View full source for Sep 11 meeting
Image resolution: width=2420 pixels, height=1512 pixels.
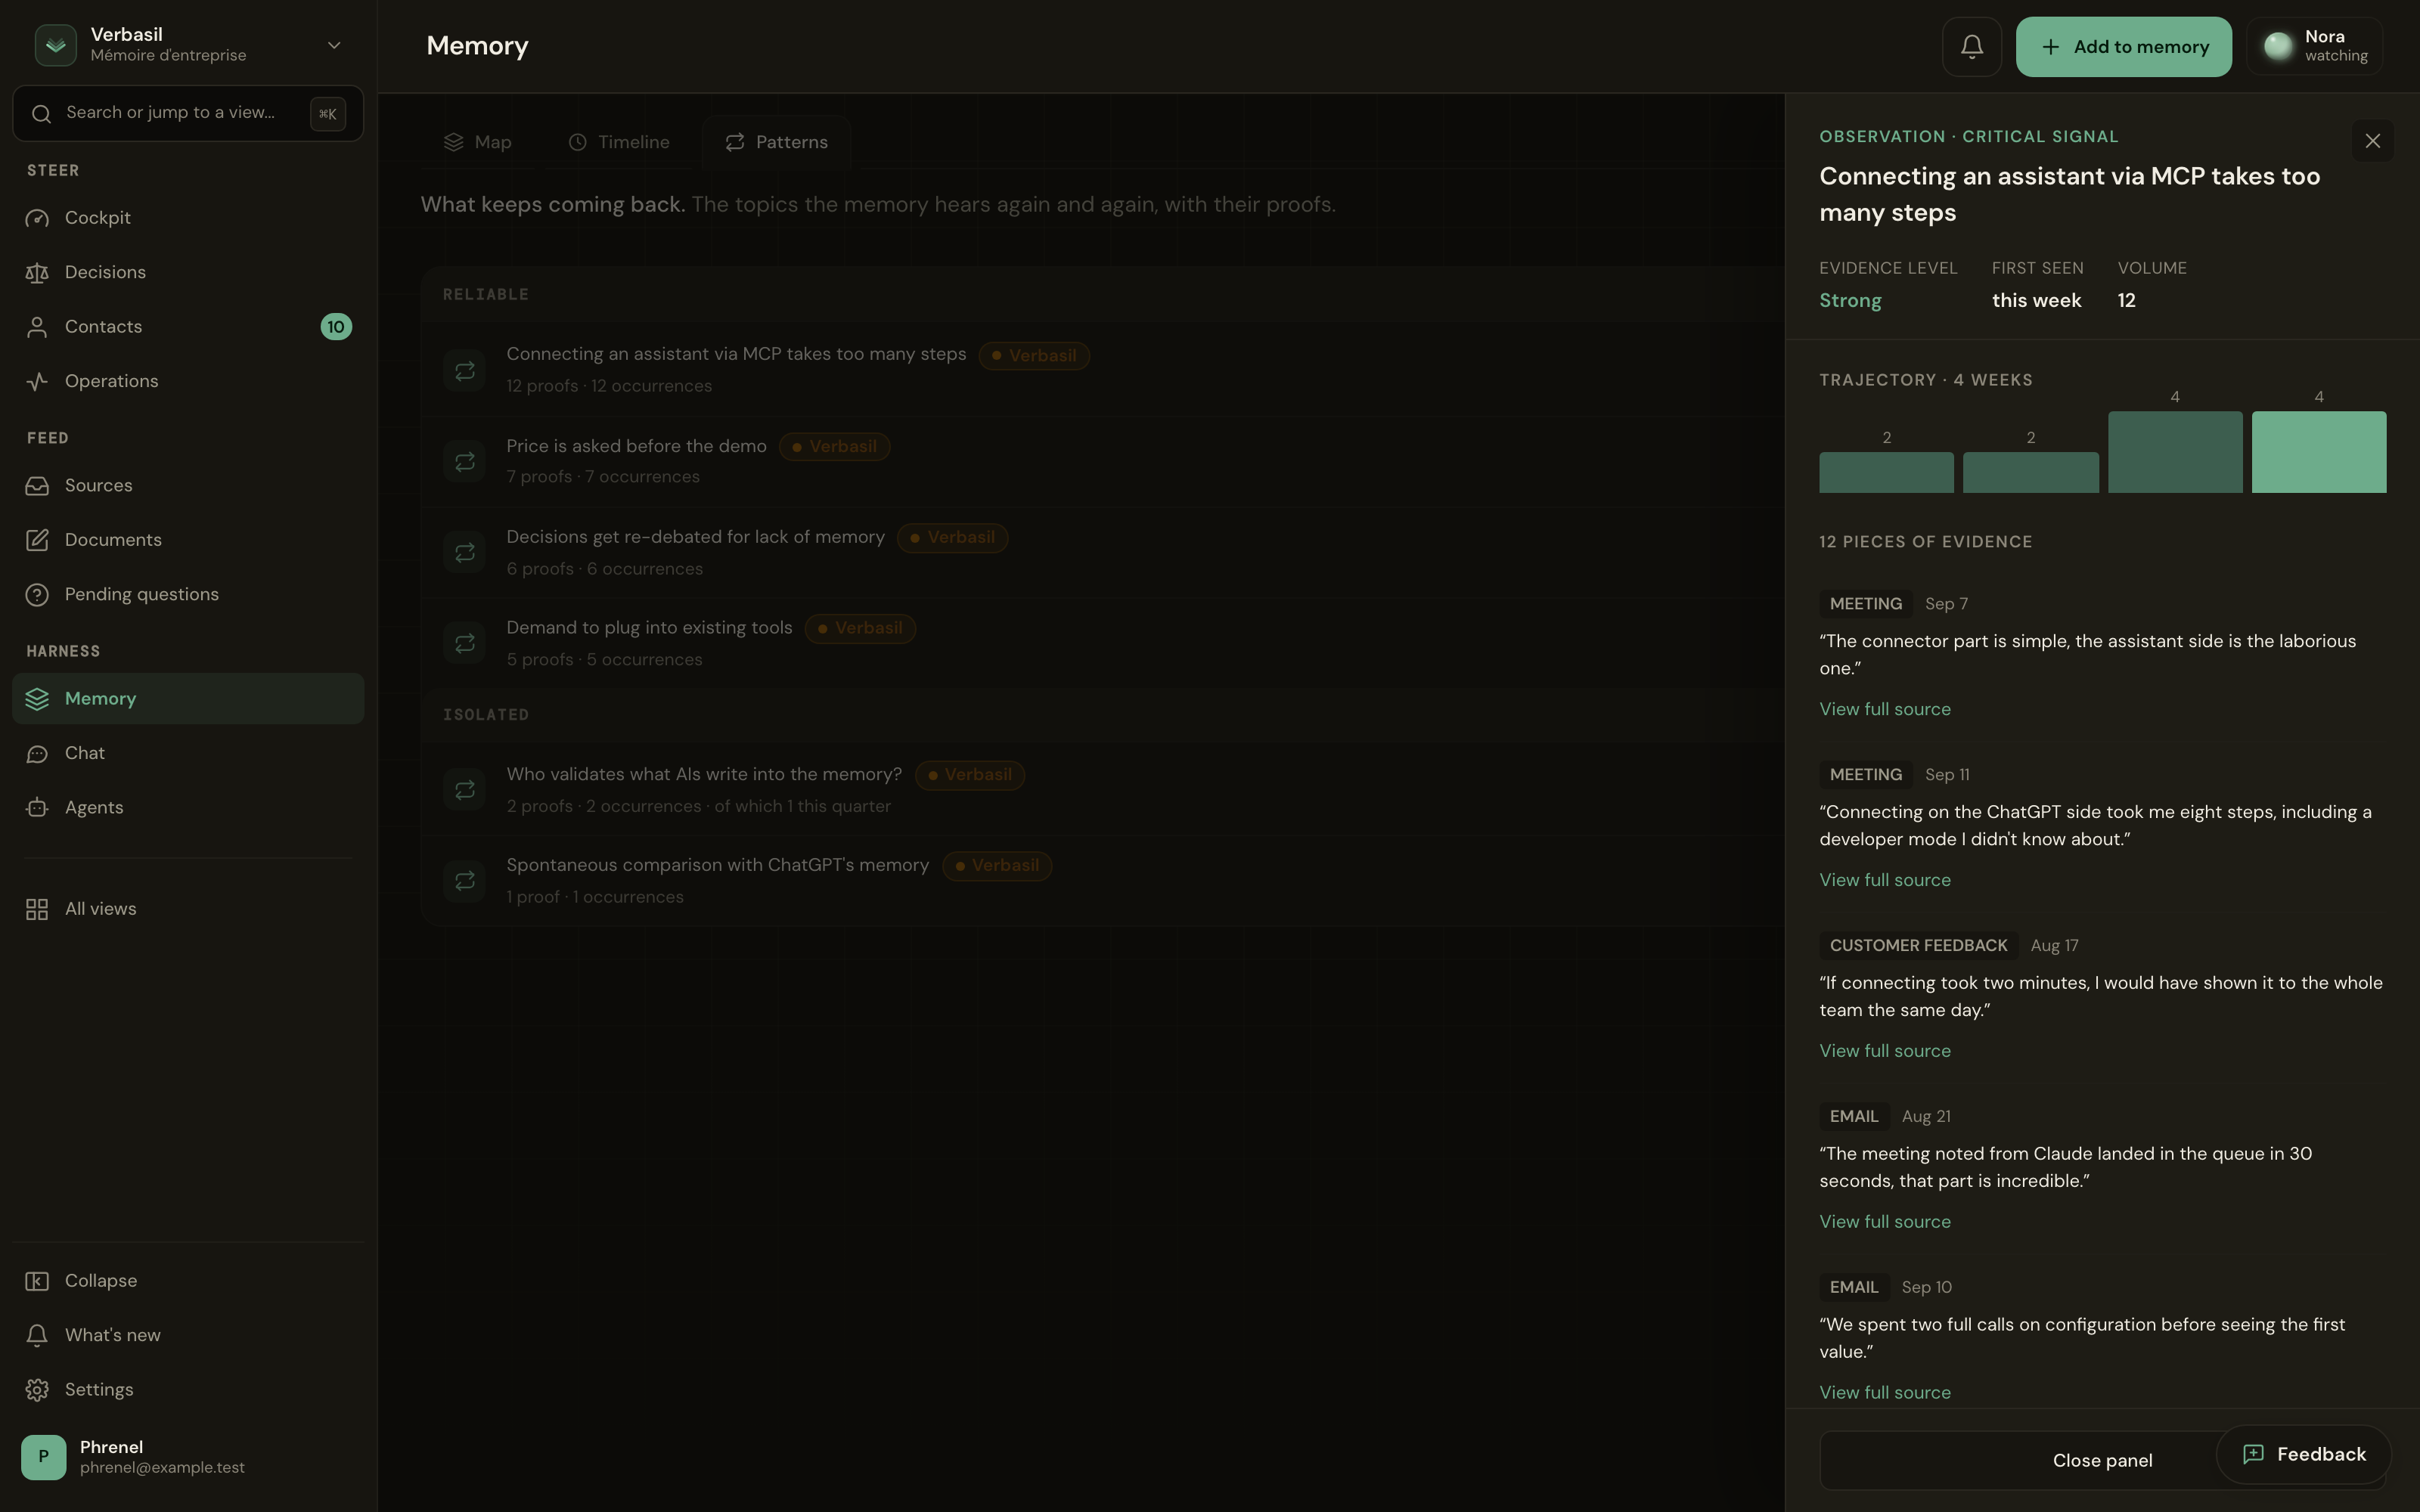(x=1884, y=880)
